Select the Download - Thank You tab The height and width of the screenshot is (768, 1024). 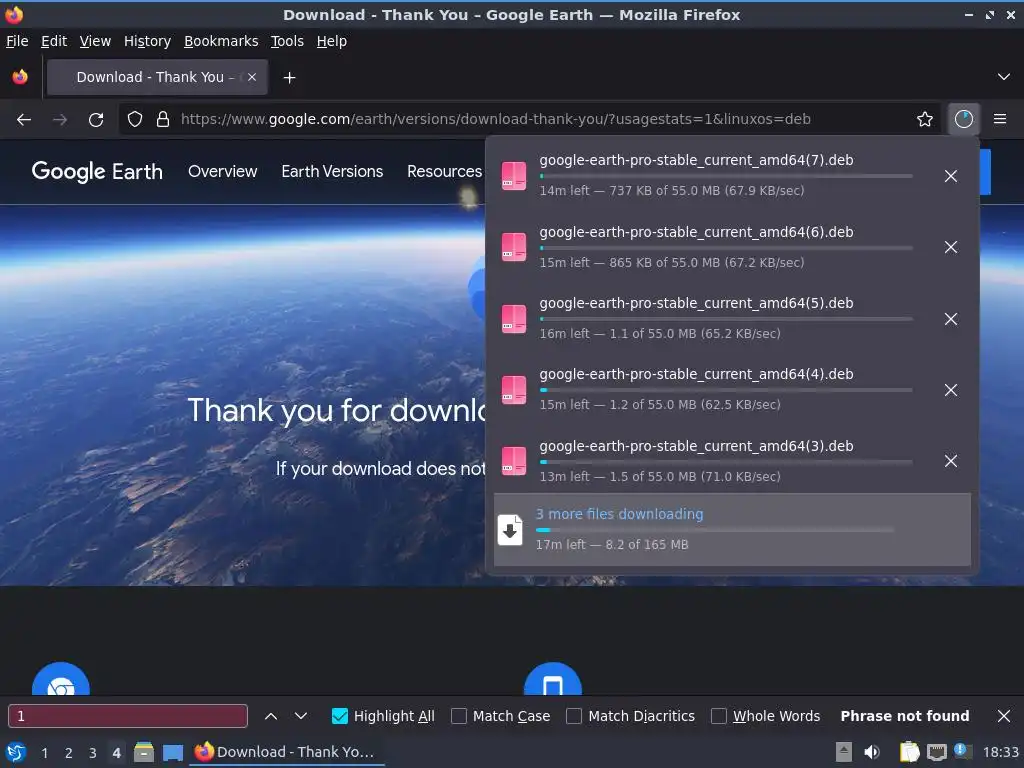click(x=157, y=77)
